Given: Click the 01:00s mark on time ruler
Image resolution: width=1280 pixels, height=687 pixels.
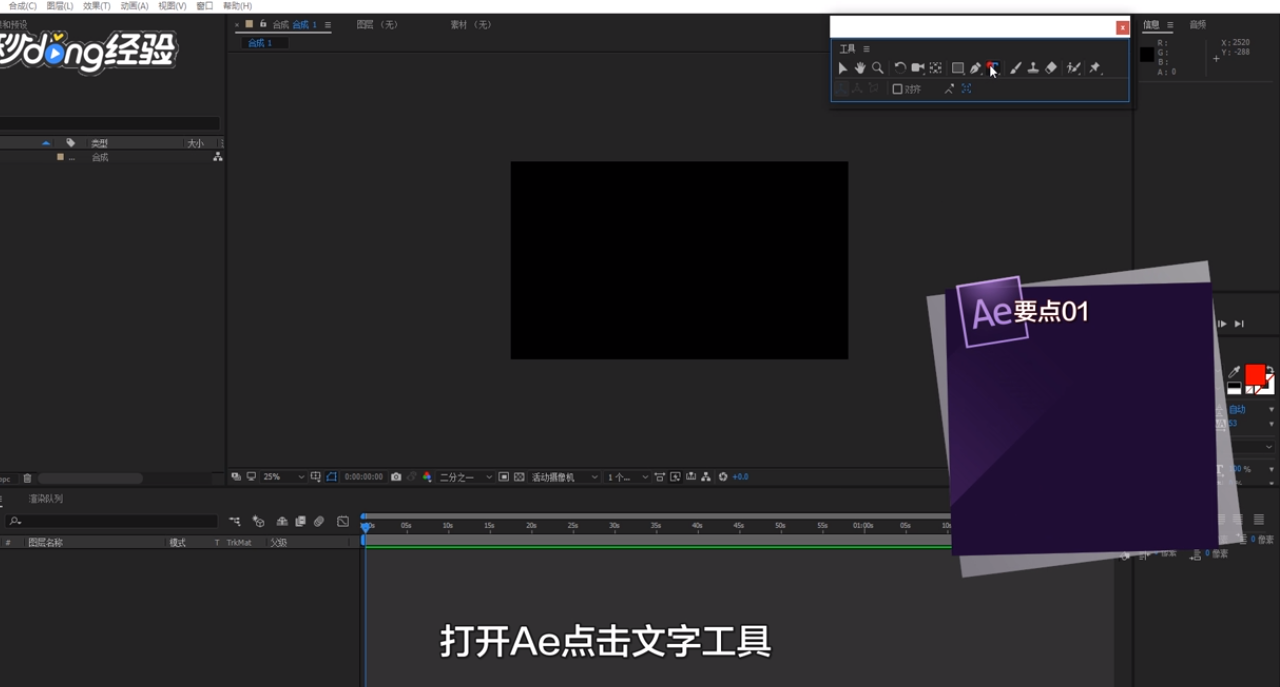Looking at the screenshot, I should click(x=863, y=525).
